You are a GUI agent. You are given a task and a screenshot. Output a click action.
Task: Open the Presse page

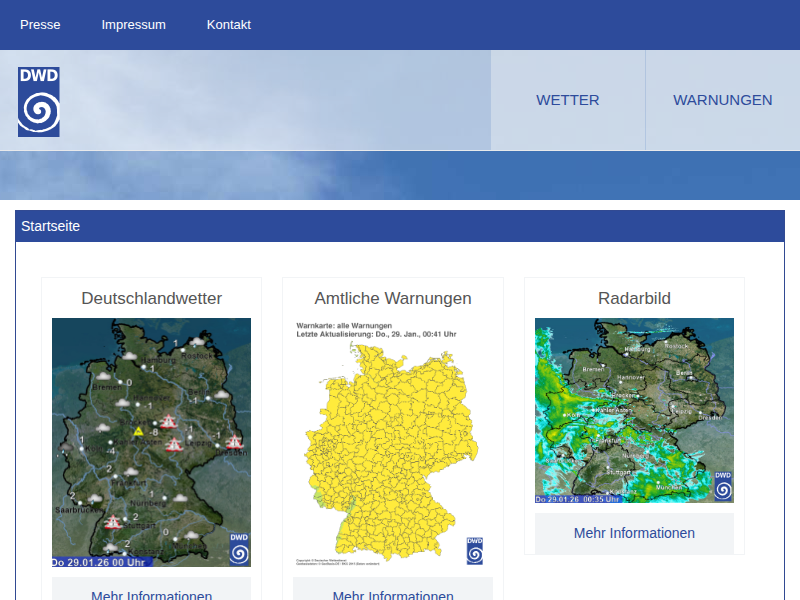[x=40, y=25]
